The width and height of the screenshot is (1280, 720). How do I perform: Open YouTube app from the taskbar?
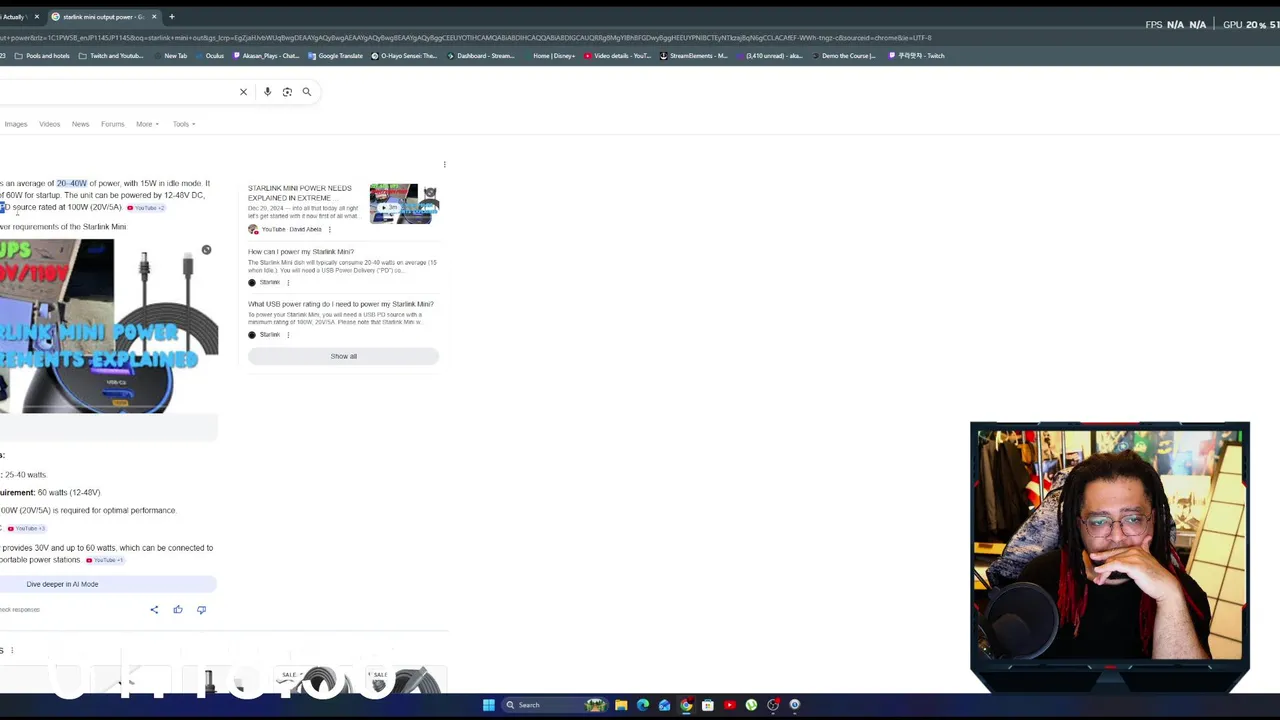coord(730,705)
